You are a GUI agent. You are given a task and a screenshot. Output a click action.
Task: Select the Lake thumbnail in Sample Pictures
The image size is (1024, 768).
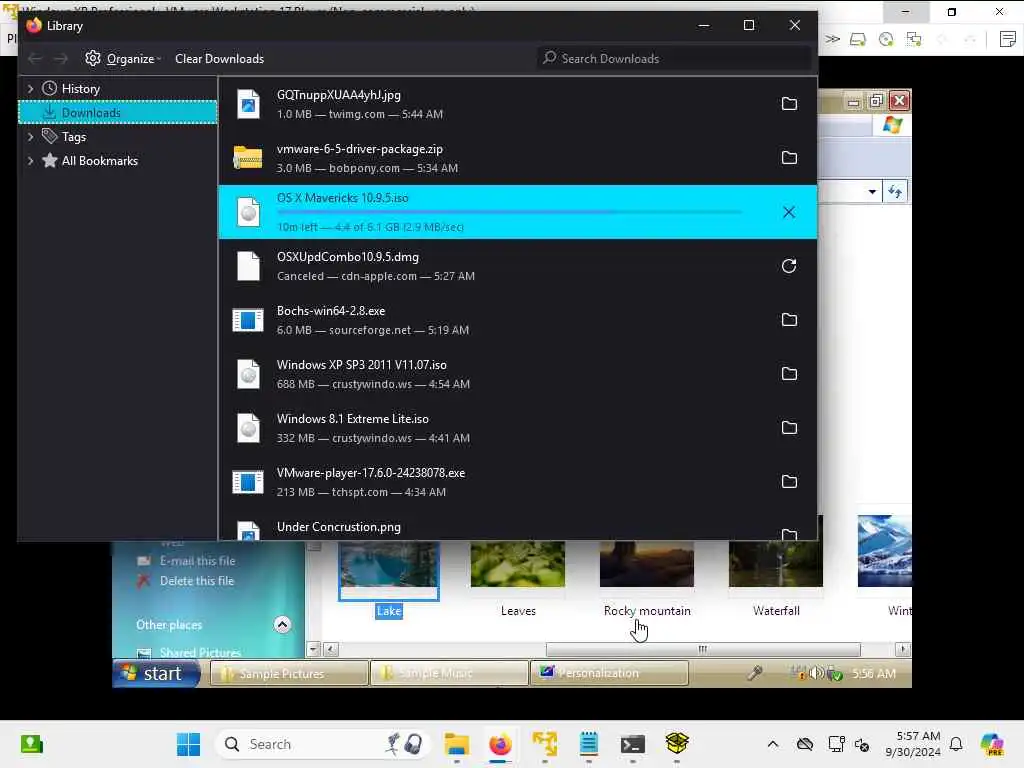389,569
